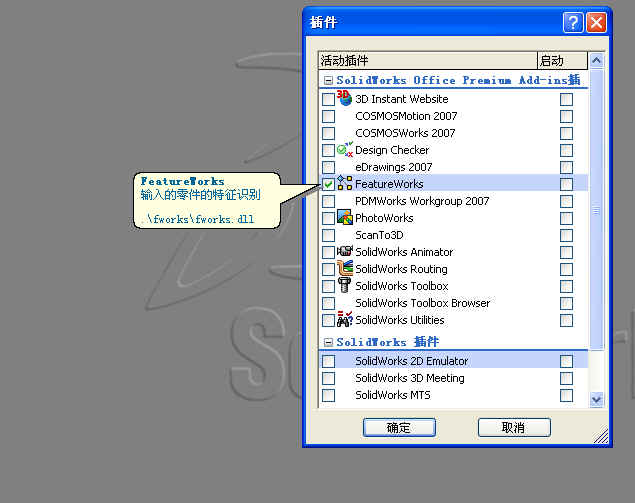The width and height of the screenshot is (635, 503).
Task: Enable COSMOSWorks 2007 active checkbox
Action: pyautogui.click(x=328, y=134)
